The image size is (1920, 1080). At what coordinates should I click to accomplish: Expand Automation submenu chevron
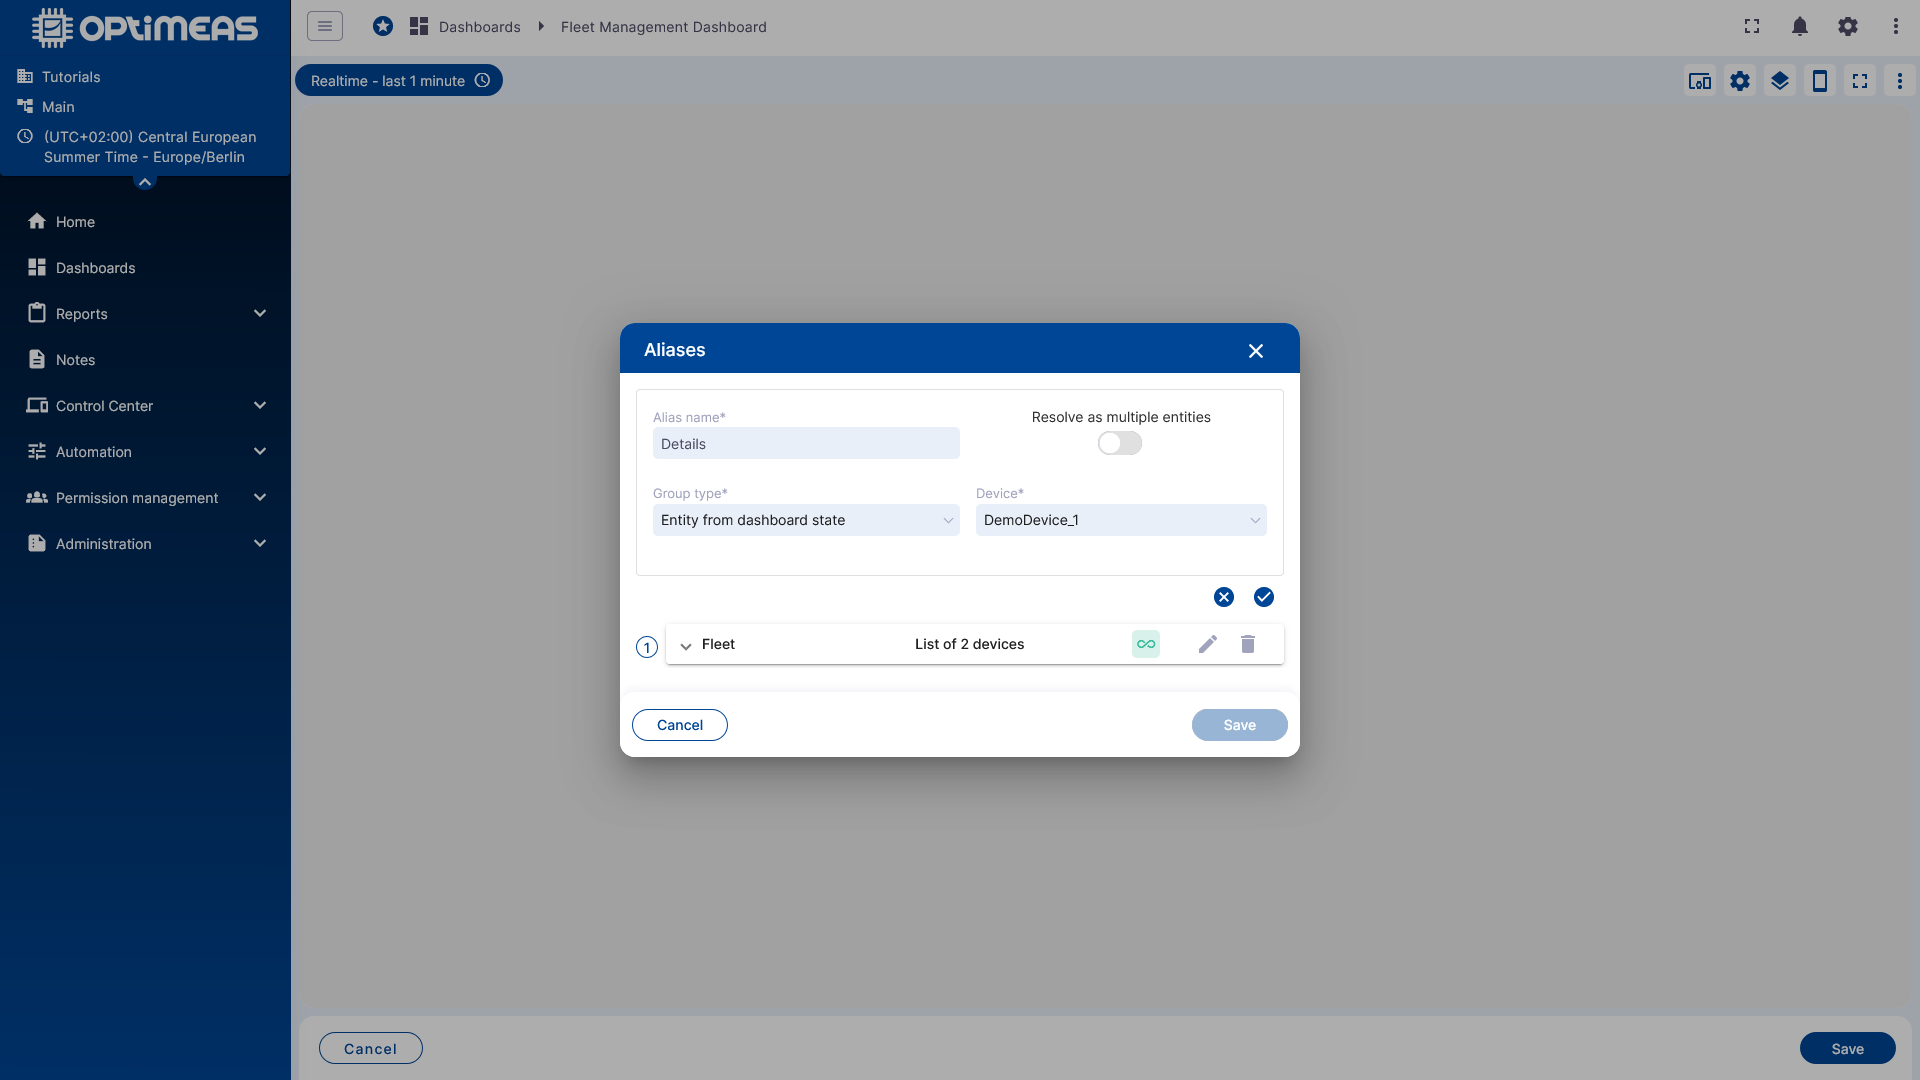[x=260, y=451]
